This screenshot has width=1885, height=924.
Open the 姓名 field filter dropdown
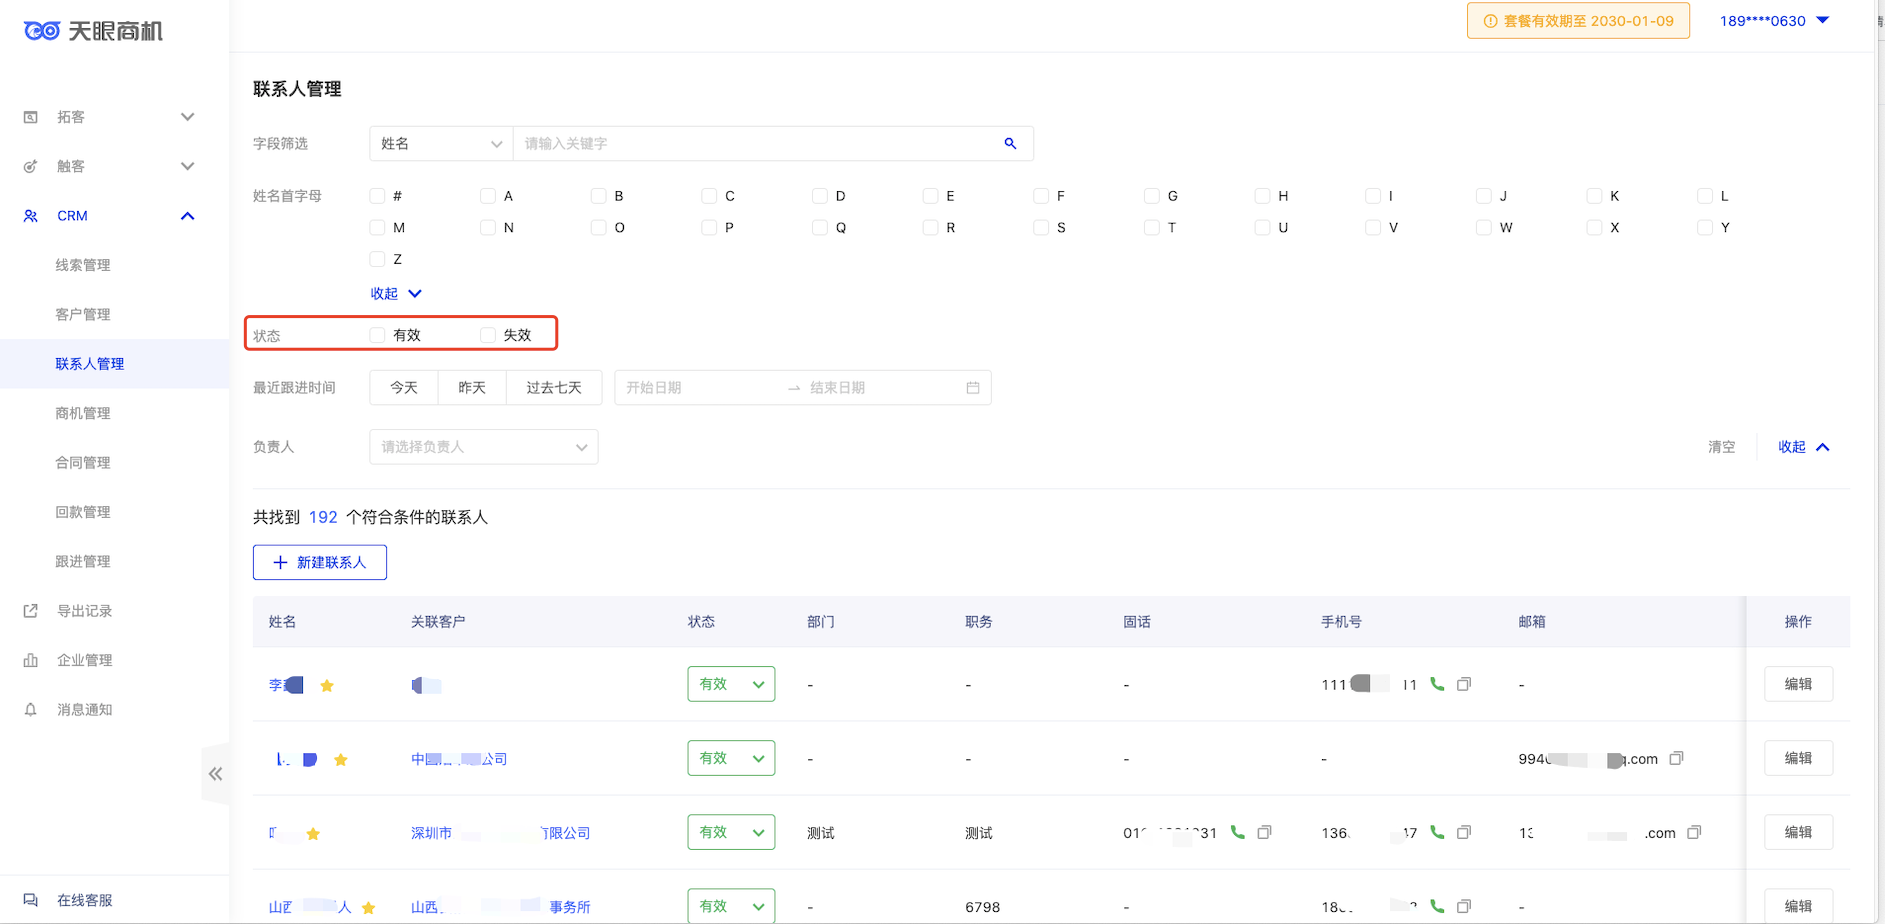tap(441, 144)
